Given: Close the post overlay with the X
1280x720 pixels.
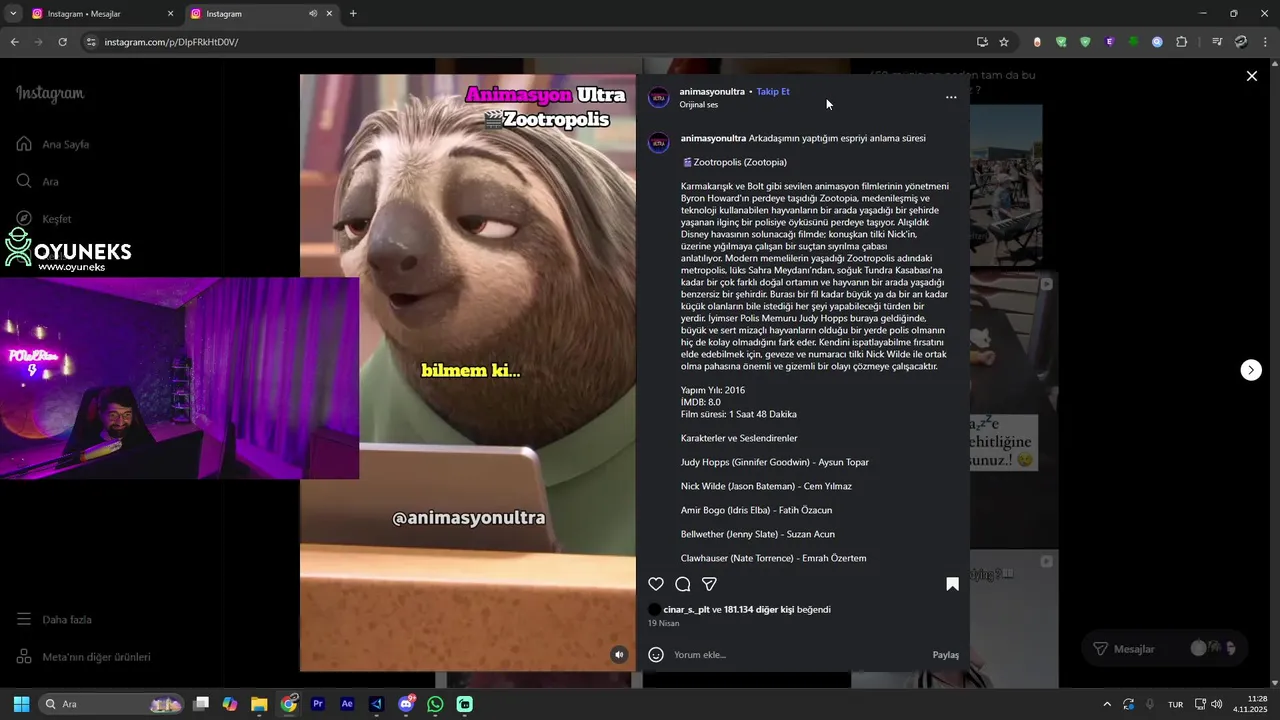Looking at the screenshot, I should pyautogui.click(x=1251, y=76).
